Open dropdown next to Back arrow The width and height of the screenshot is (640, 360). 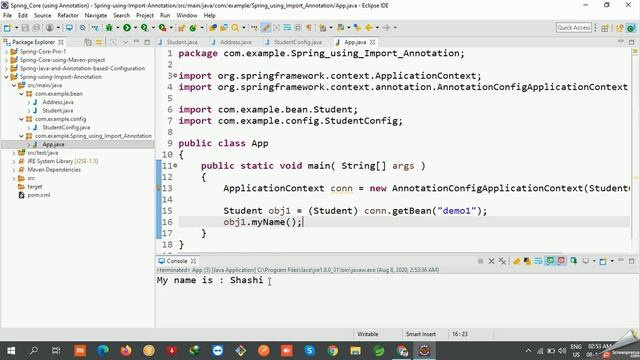[377, 28]
